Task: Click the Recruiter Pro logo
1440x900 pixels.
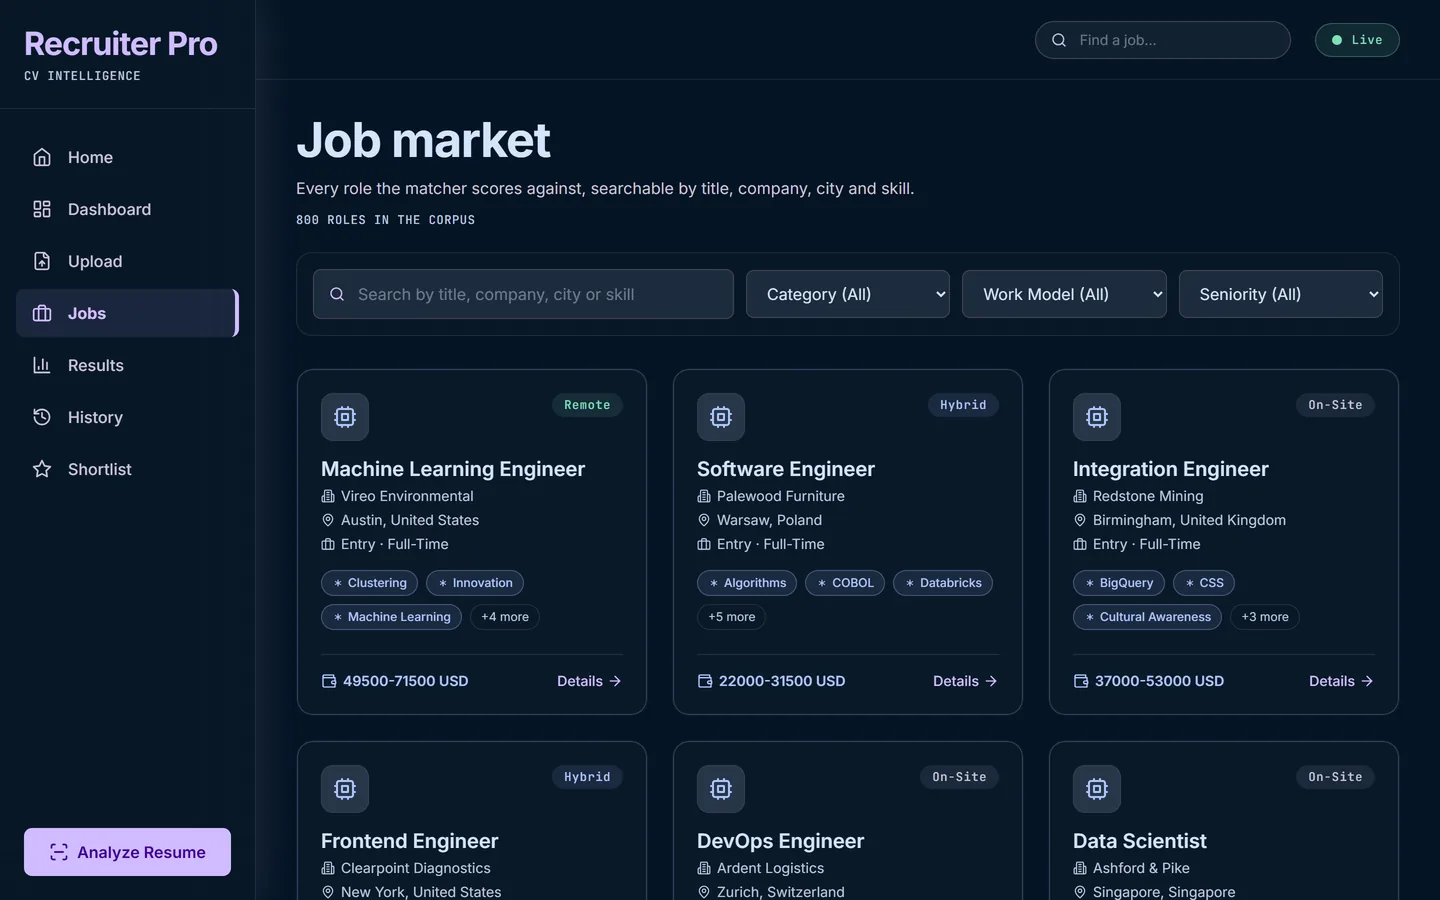Action: pos(121,44)
